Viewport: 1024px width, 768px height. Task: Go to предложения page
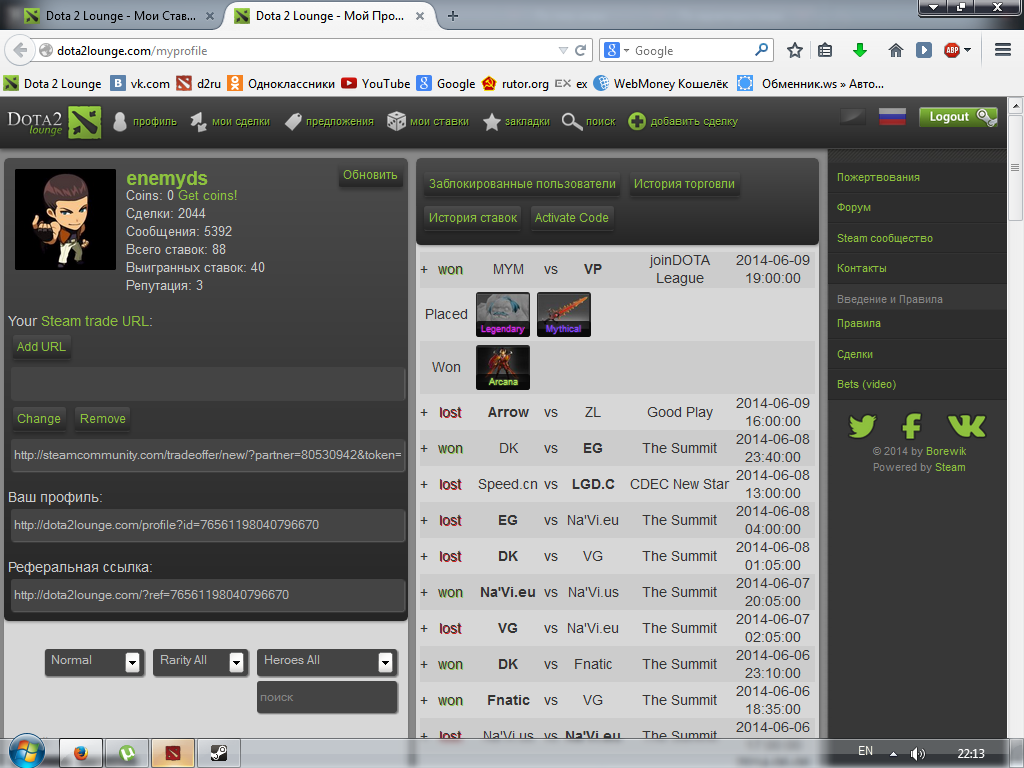pyautogui.click(x=330, y=121)
